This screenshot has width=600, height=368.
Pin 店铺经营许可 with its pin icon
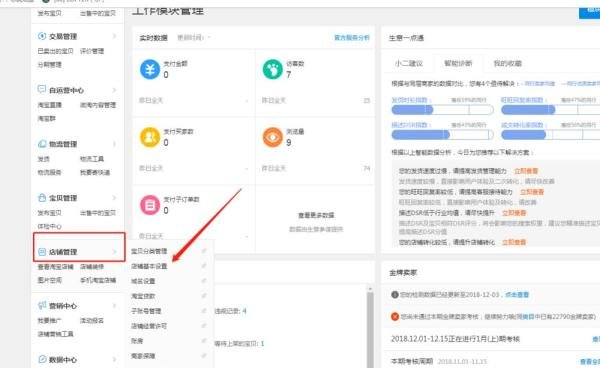204,326
